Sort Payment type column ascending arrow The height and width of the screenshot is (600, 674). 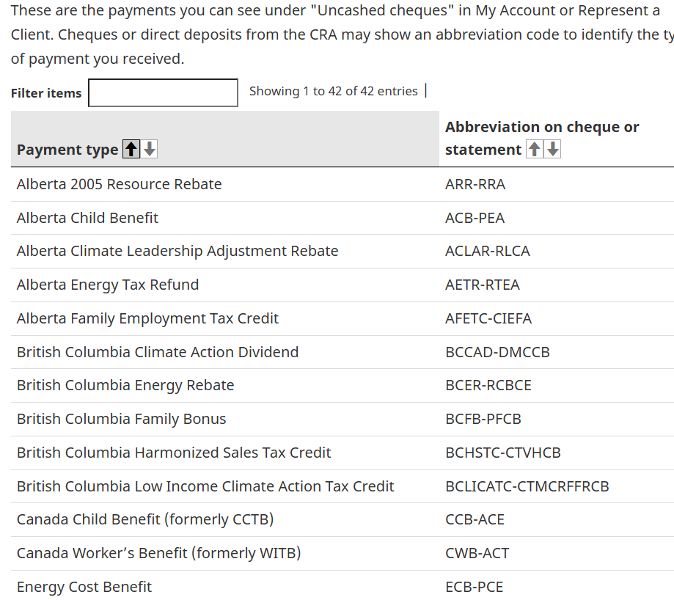pyautogui.click(x=130, y=149)
